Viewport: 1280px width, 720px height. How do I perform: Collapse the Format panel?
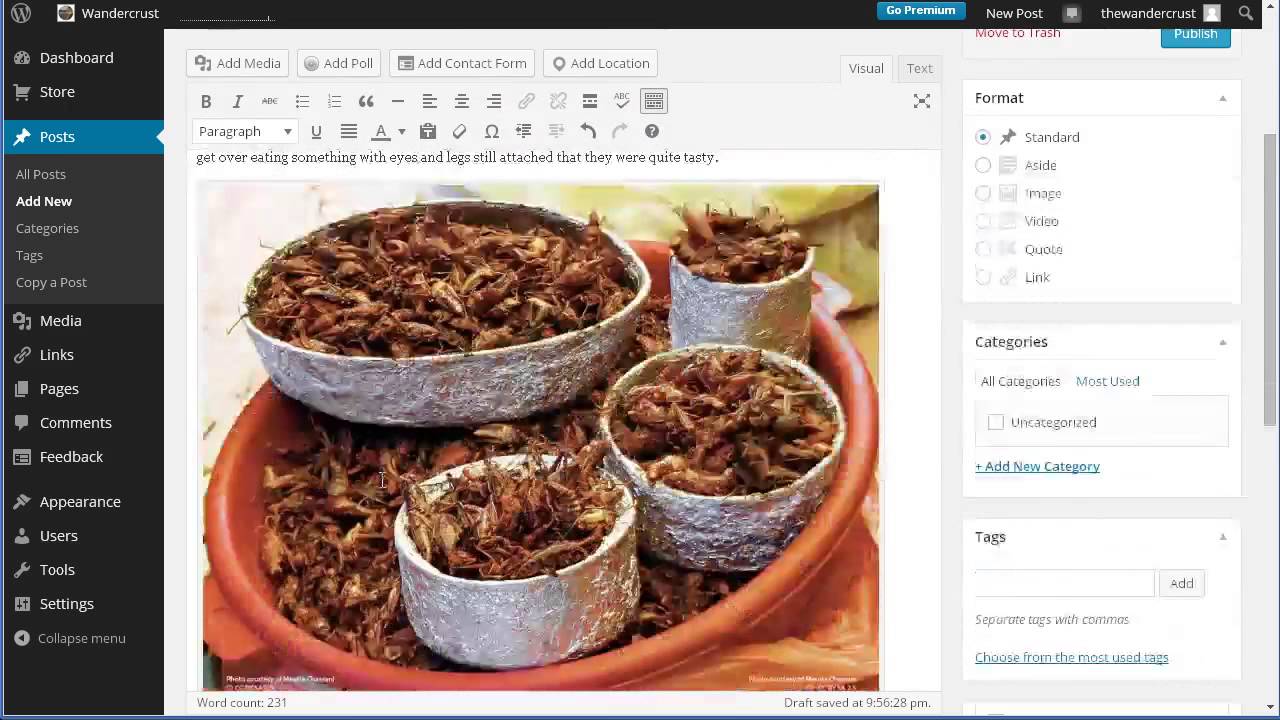[1222, 98]
